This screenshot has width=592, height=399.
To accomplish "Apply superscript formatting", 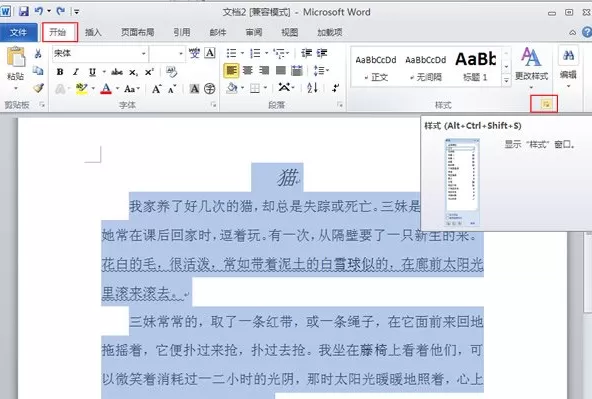I will tap(150, 72).
